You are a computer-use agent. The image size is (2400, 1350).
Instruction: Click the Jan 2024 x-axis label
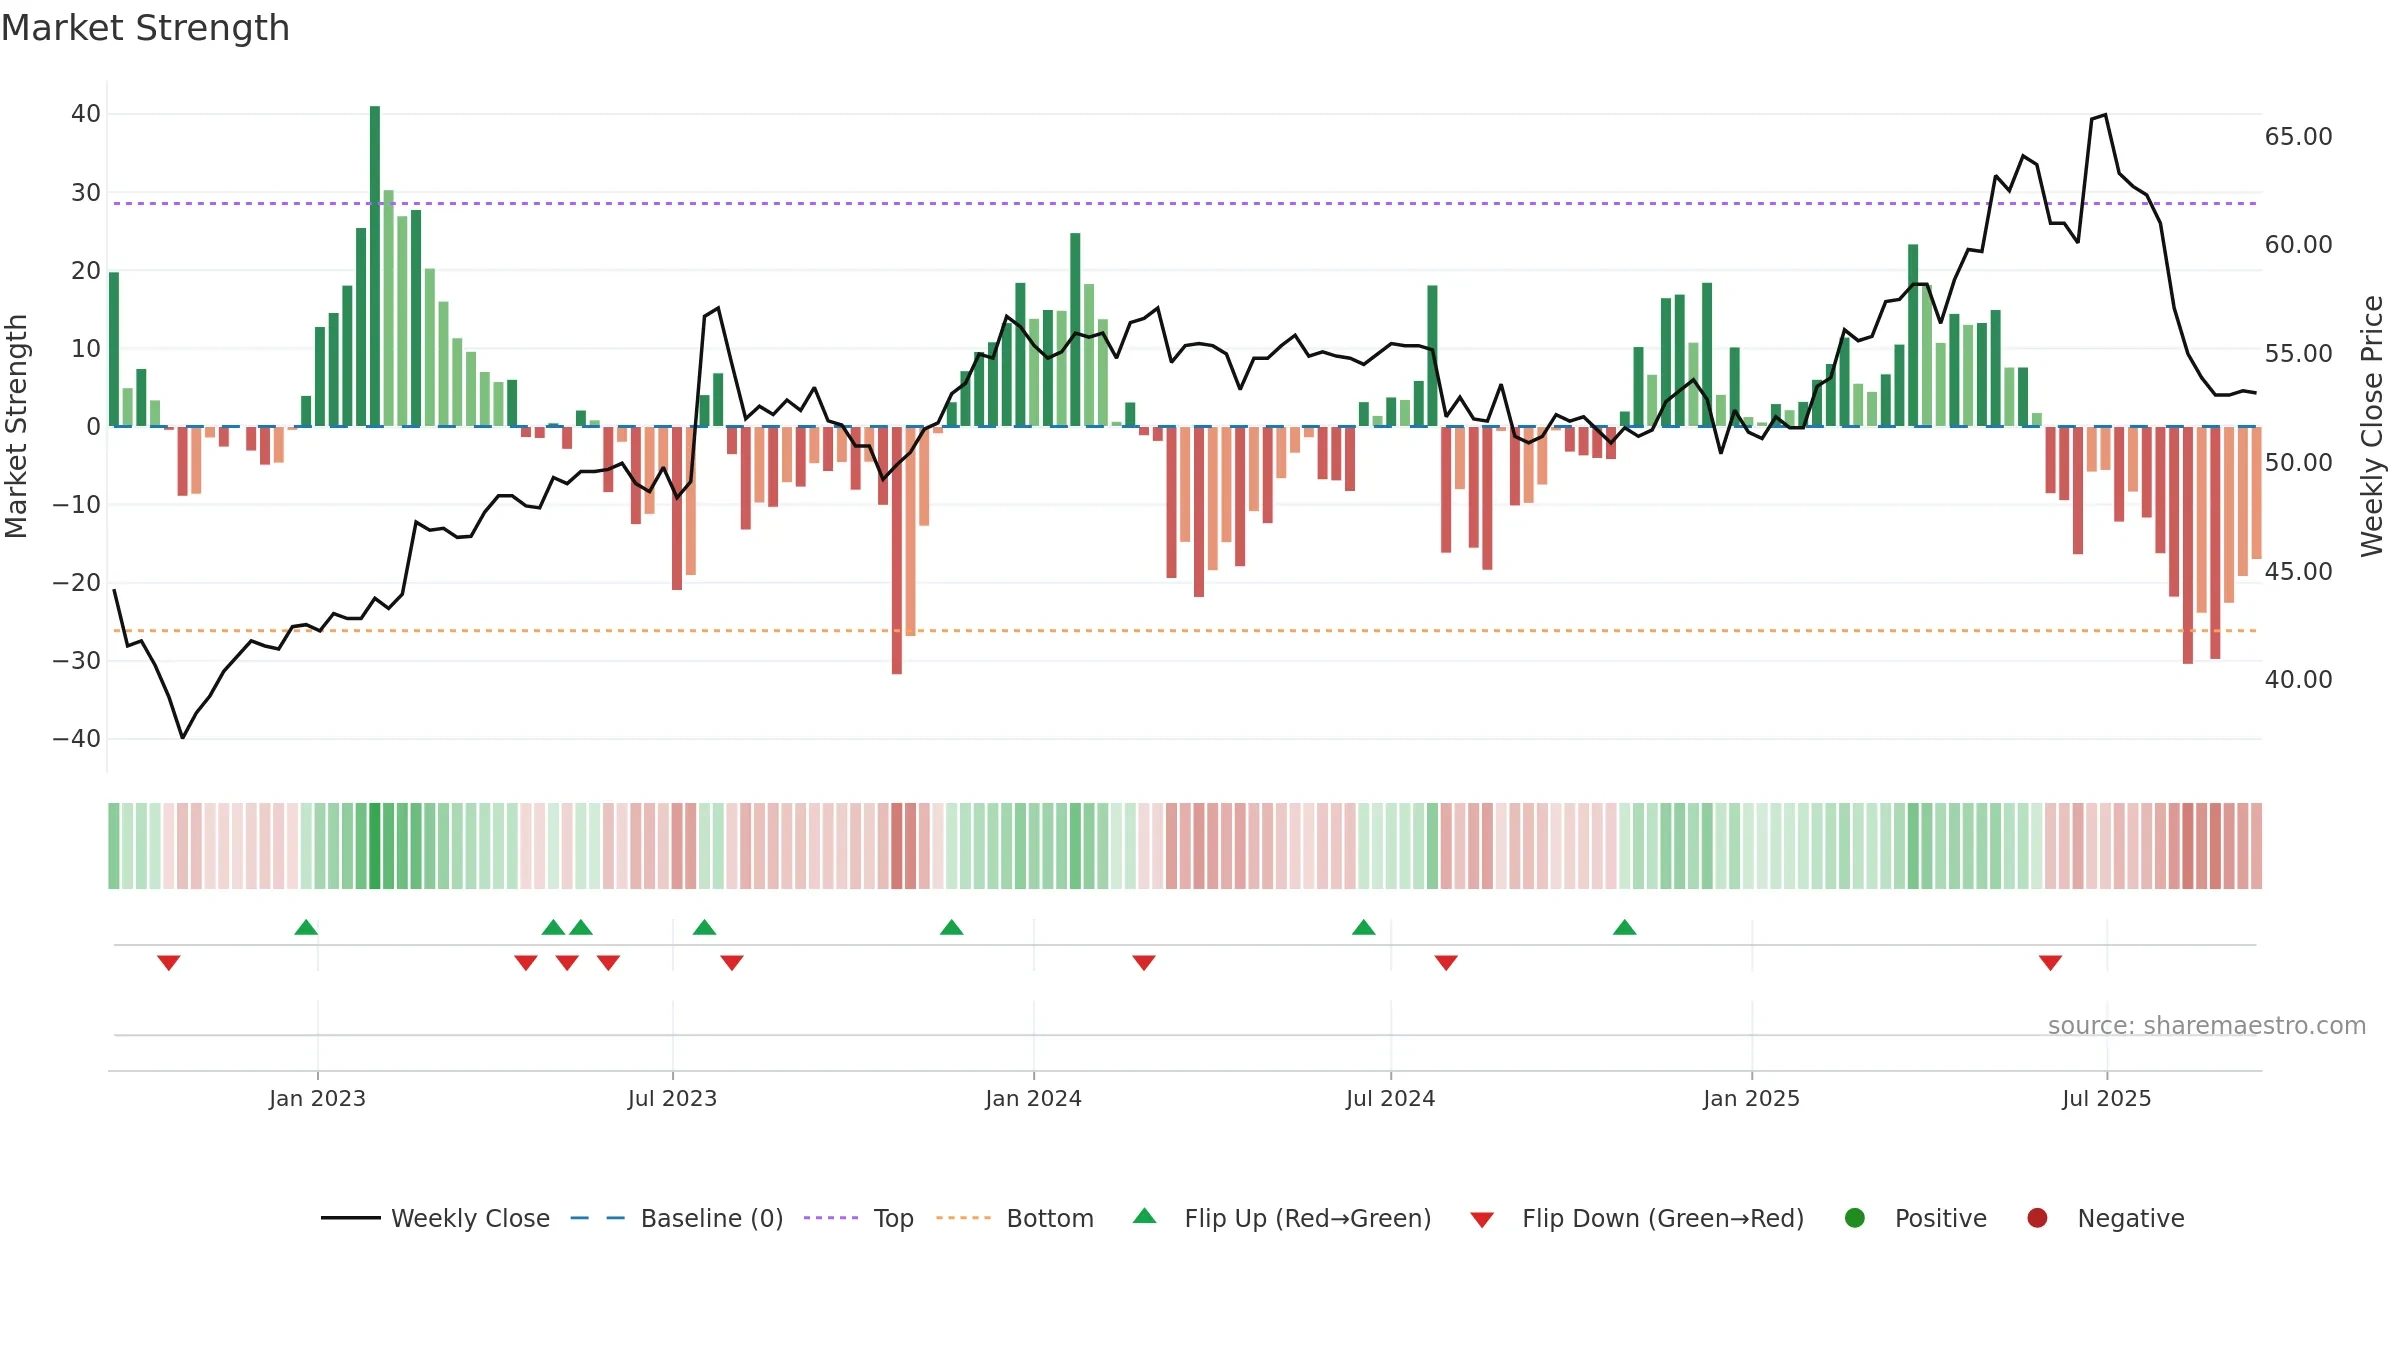click(1033, 1098)
